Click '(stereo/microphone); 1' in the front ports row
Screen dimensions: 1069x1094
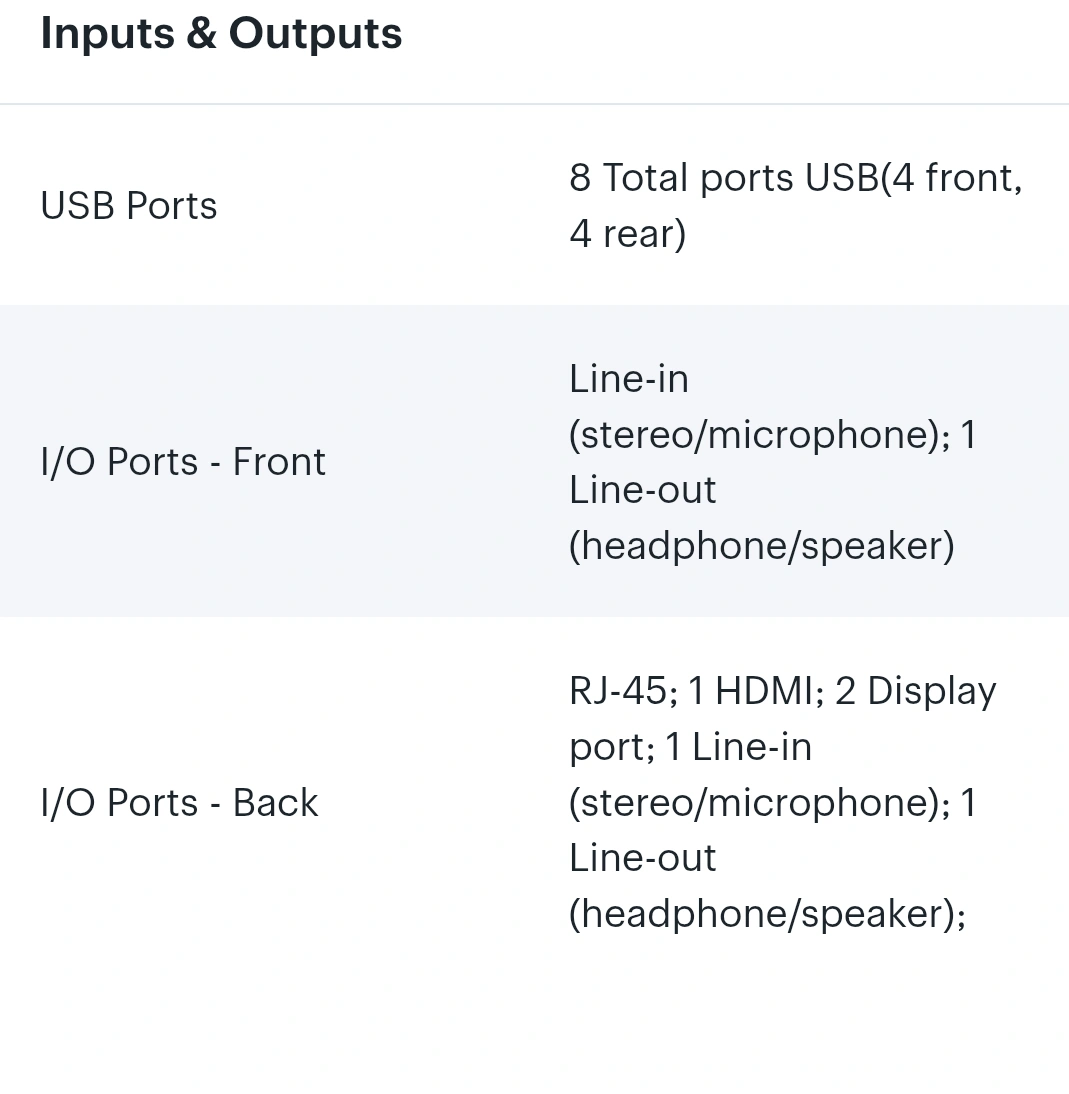[x=772, y=435]
